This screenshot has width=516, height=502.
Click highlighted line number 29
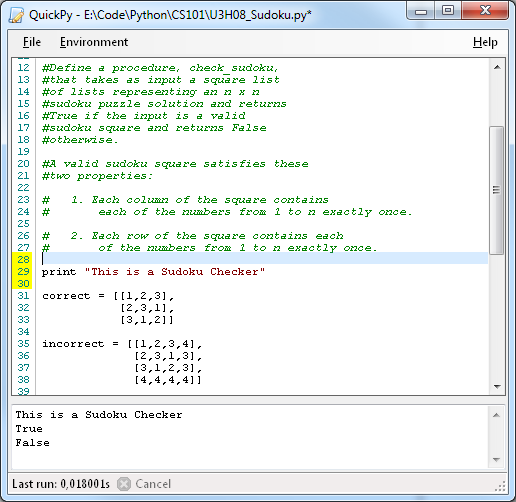coord(23,271)
